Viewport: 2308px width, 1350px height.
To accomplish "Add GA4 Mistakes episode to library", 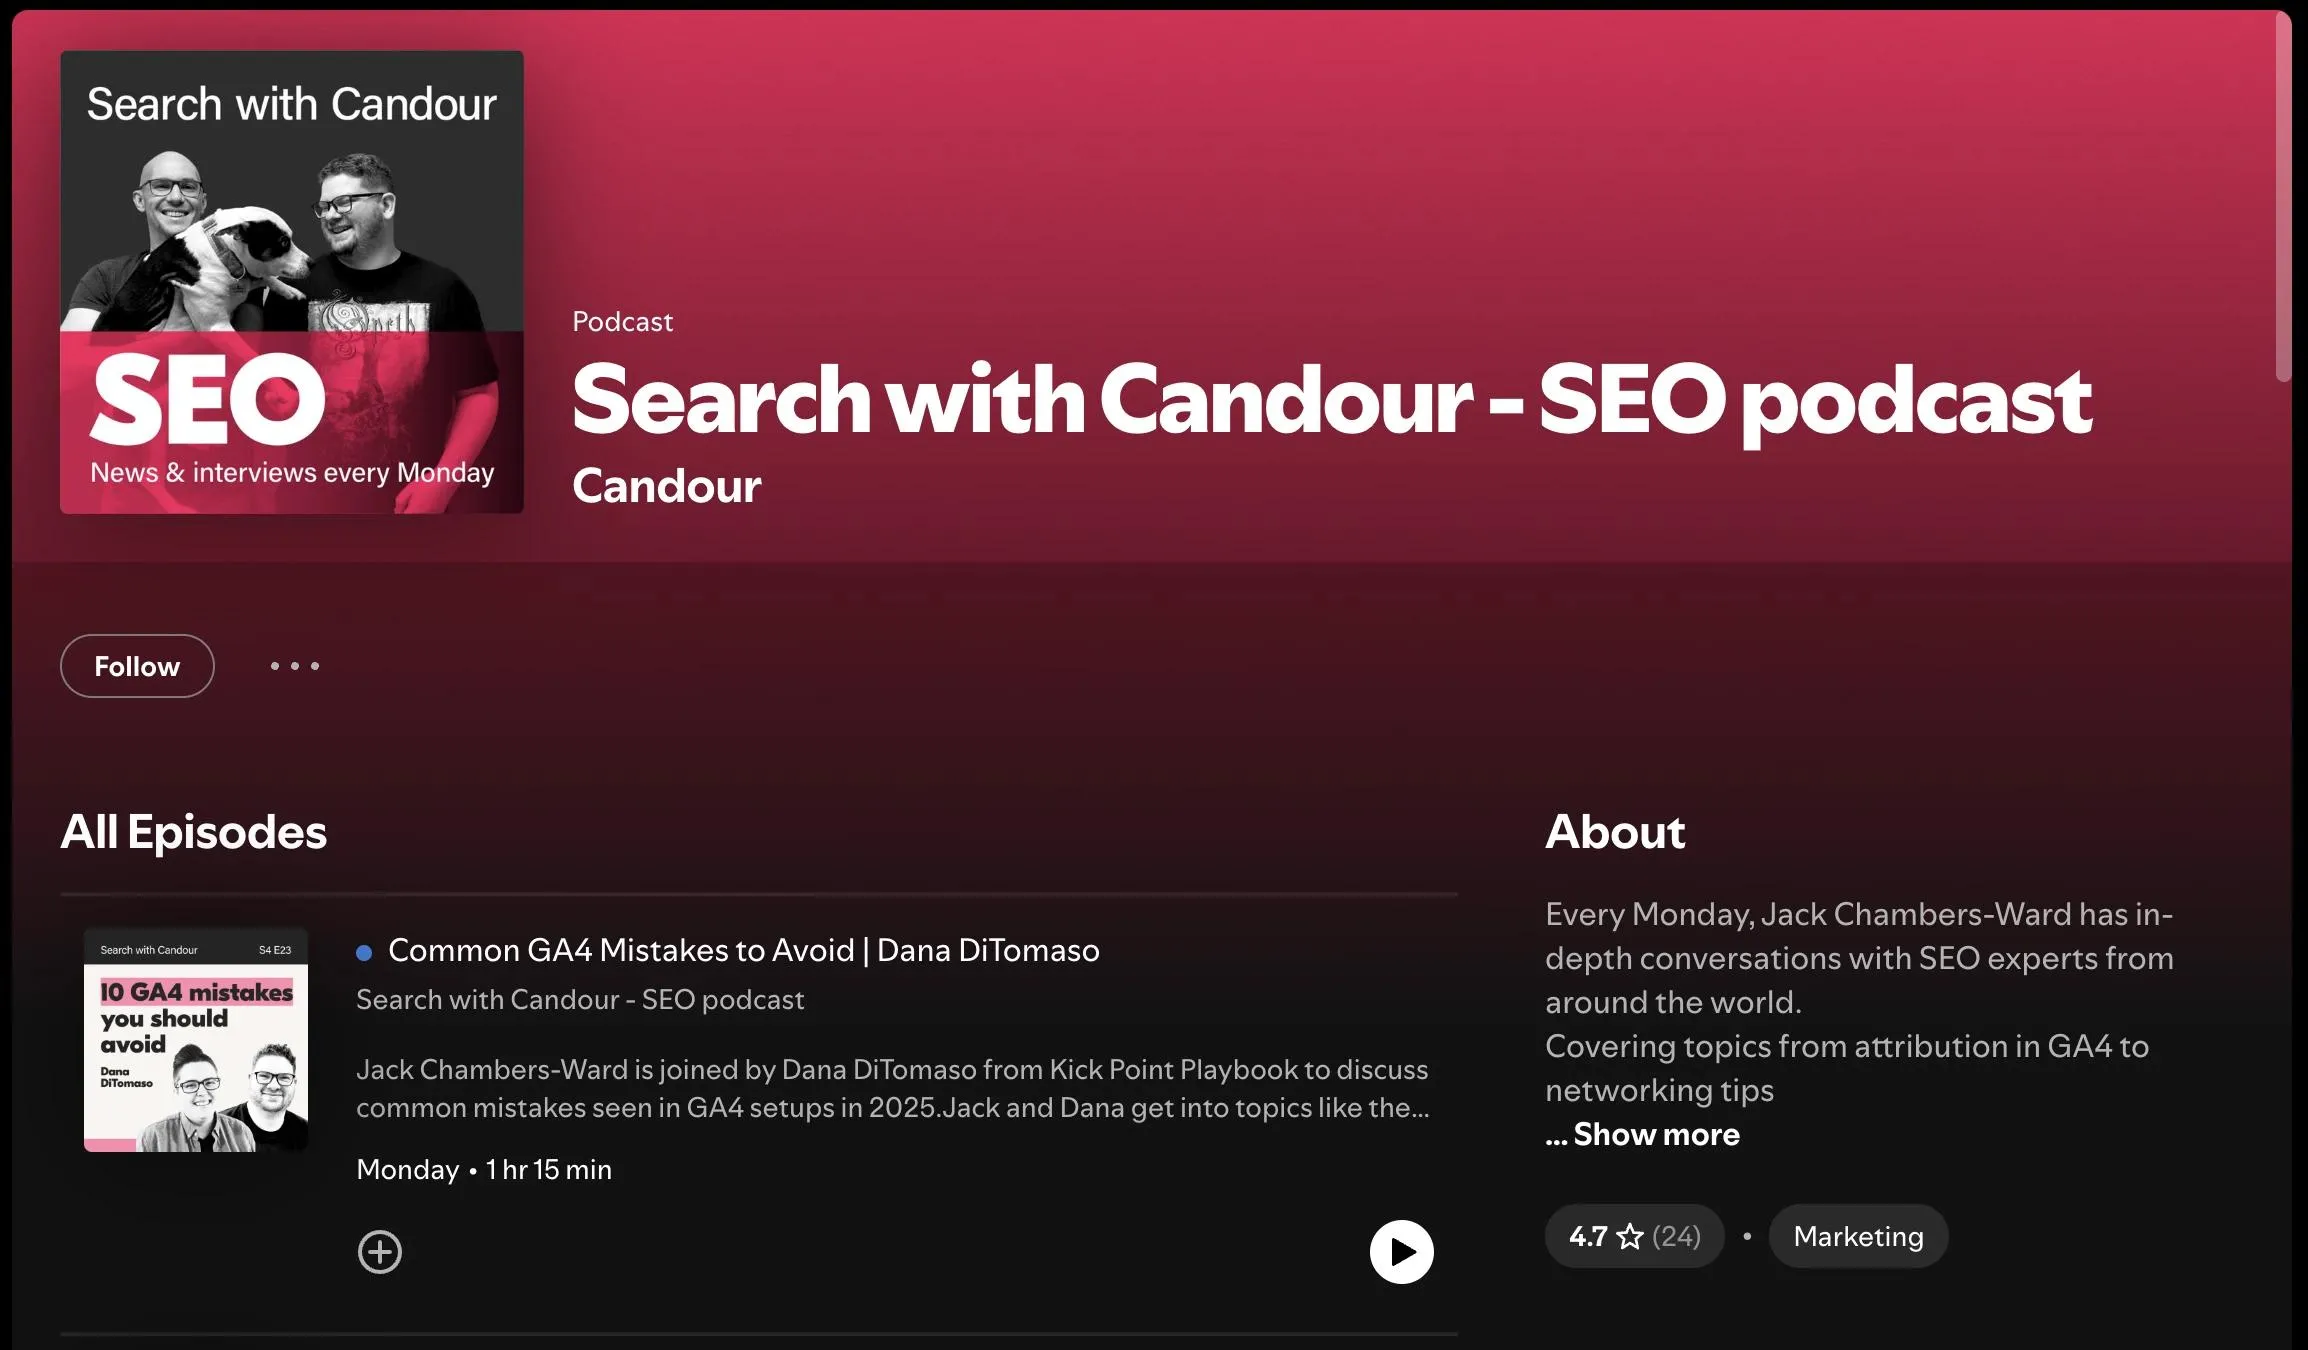I will (380, 1251).
